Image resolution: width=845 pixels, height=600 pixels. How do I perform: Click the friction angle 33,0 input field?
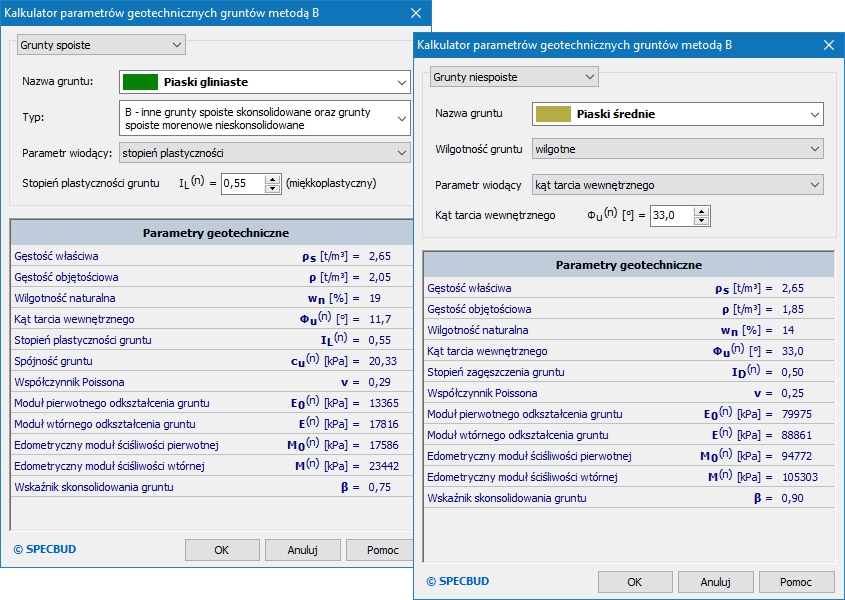click(x=670, y=215)
